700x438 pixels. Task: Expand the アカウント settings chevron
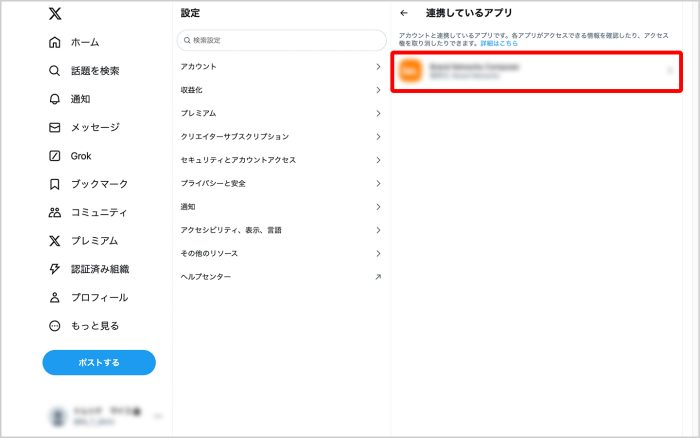click(378, 67)
